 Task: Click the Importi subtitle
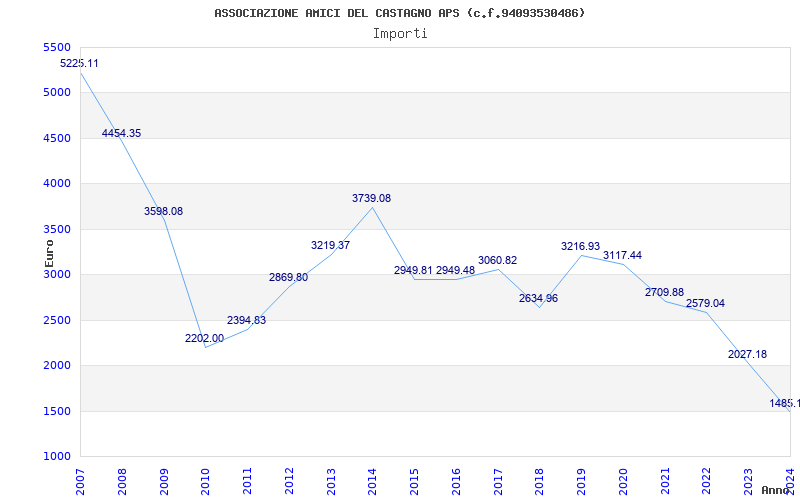click(x=400, y=33)
